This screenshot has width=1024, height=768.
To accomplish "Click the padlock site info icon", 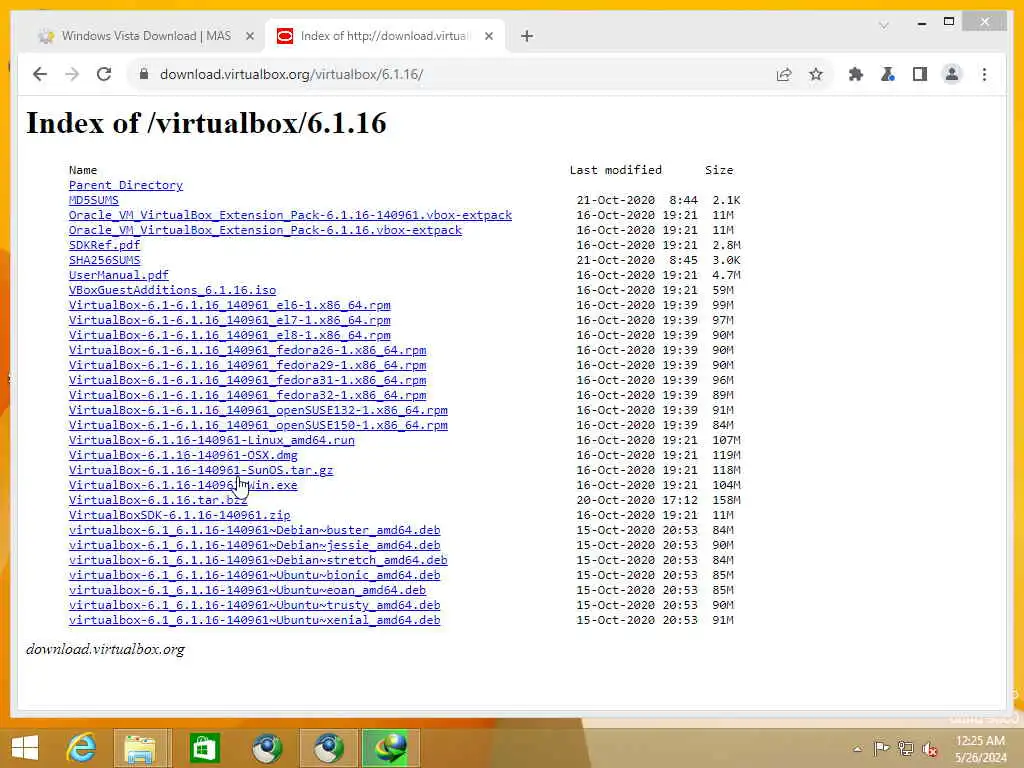I will click(x=144, y=74).
